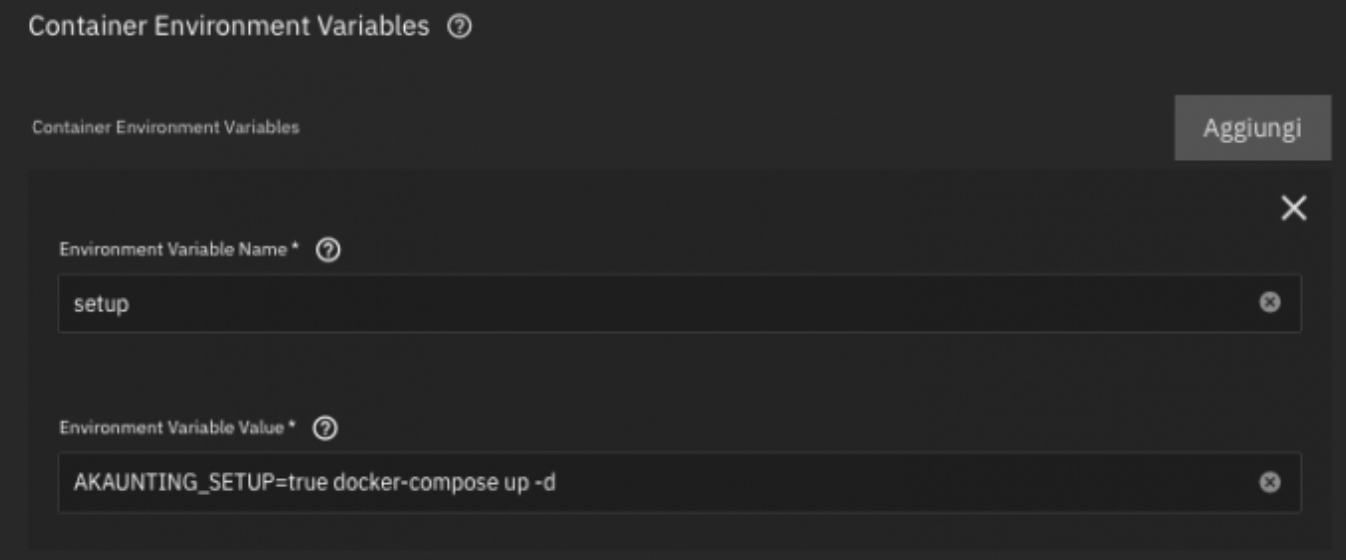1346x560 pixels.
Task: Click the small Container Environment Variables sublabel
Action: point(166,127)
